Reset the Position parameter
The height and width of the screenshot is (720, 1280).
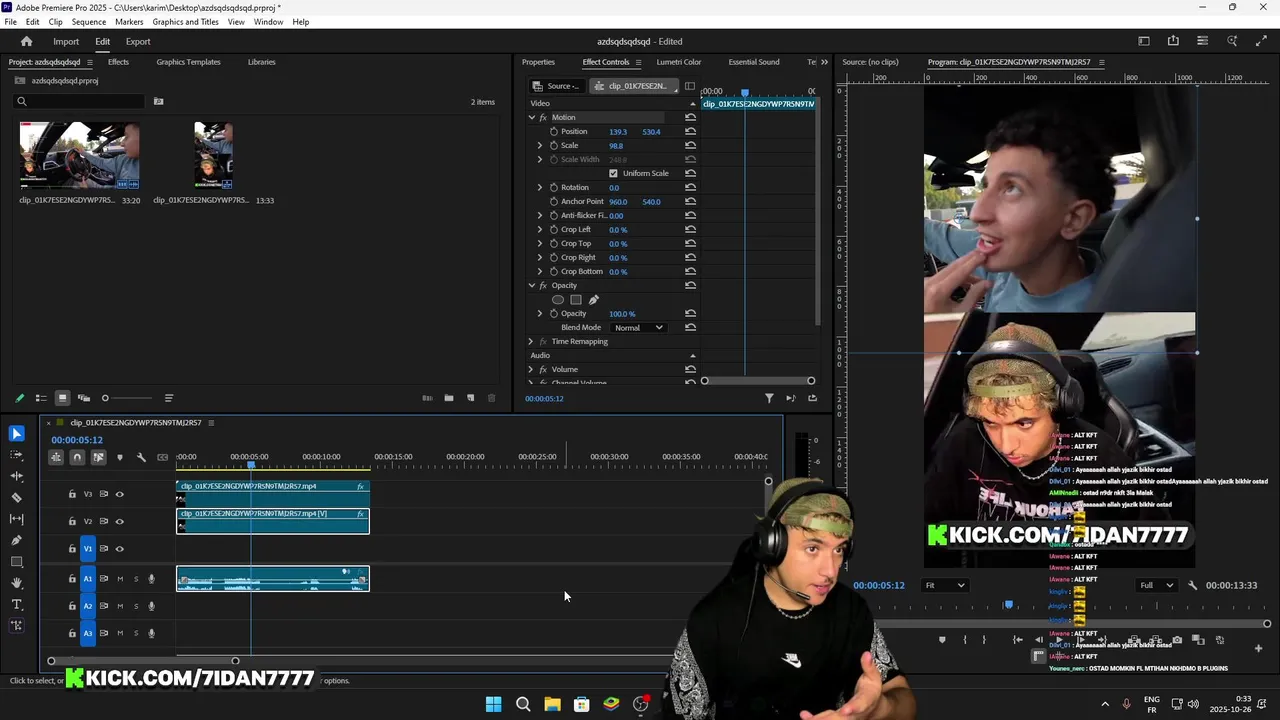pos(690,131)
